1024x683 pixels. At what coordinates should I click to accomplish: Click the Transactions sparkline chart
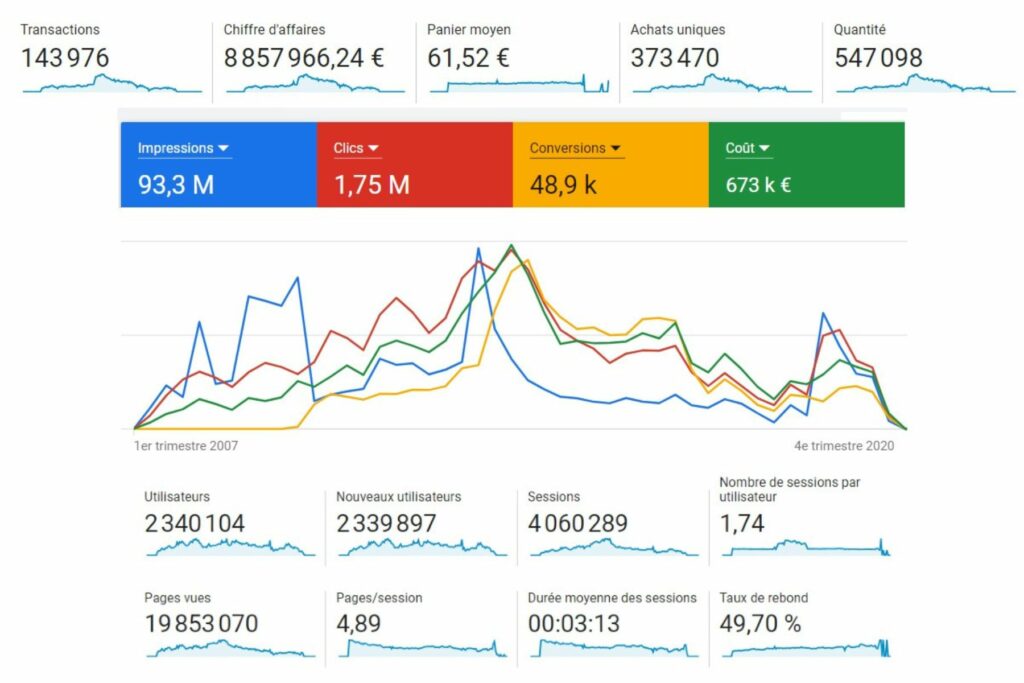pyautogui.click(x=112, y=84)
